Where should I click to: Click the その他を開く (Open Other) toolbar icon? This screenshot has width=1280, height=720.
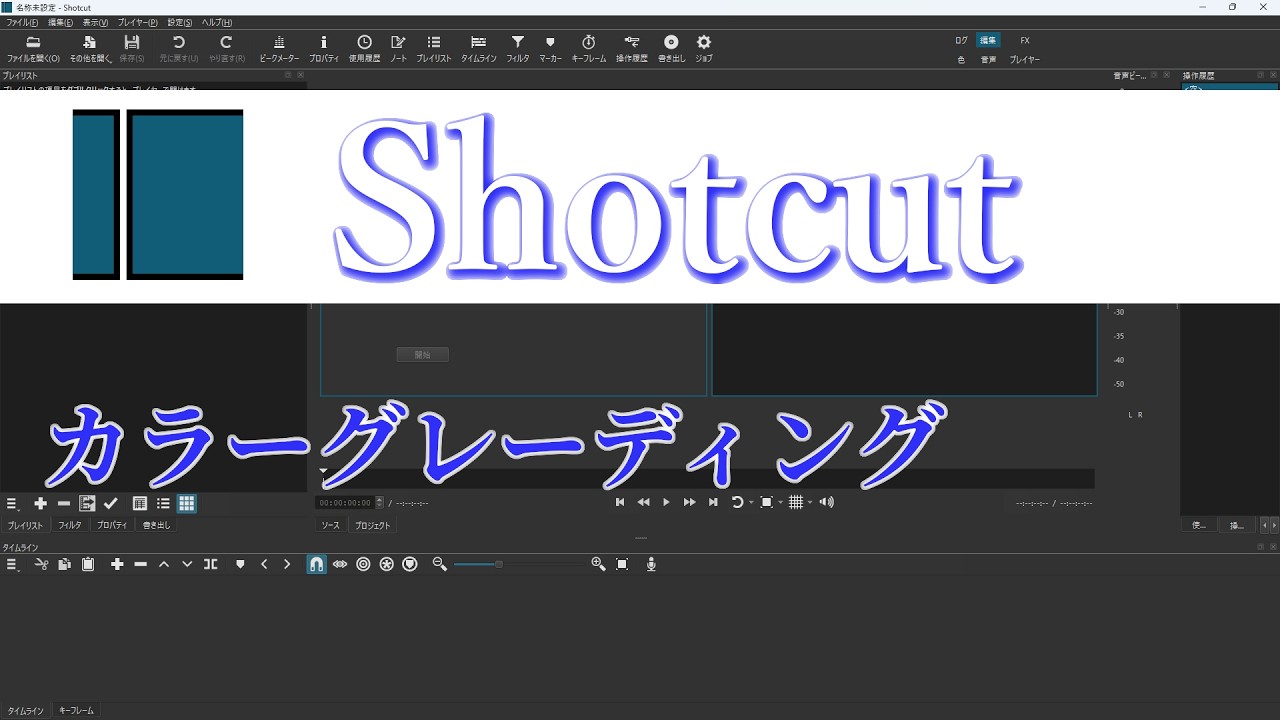coord(90,42)
